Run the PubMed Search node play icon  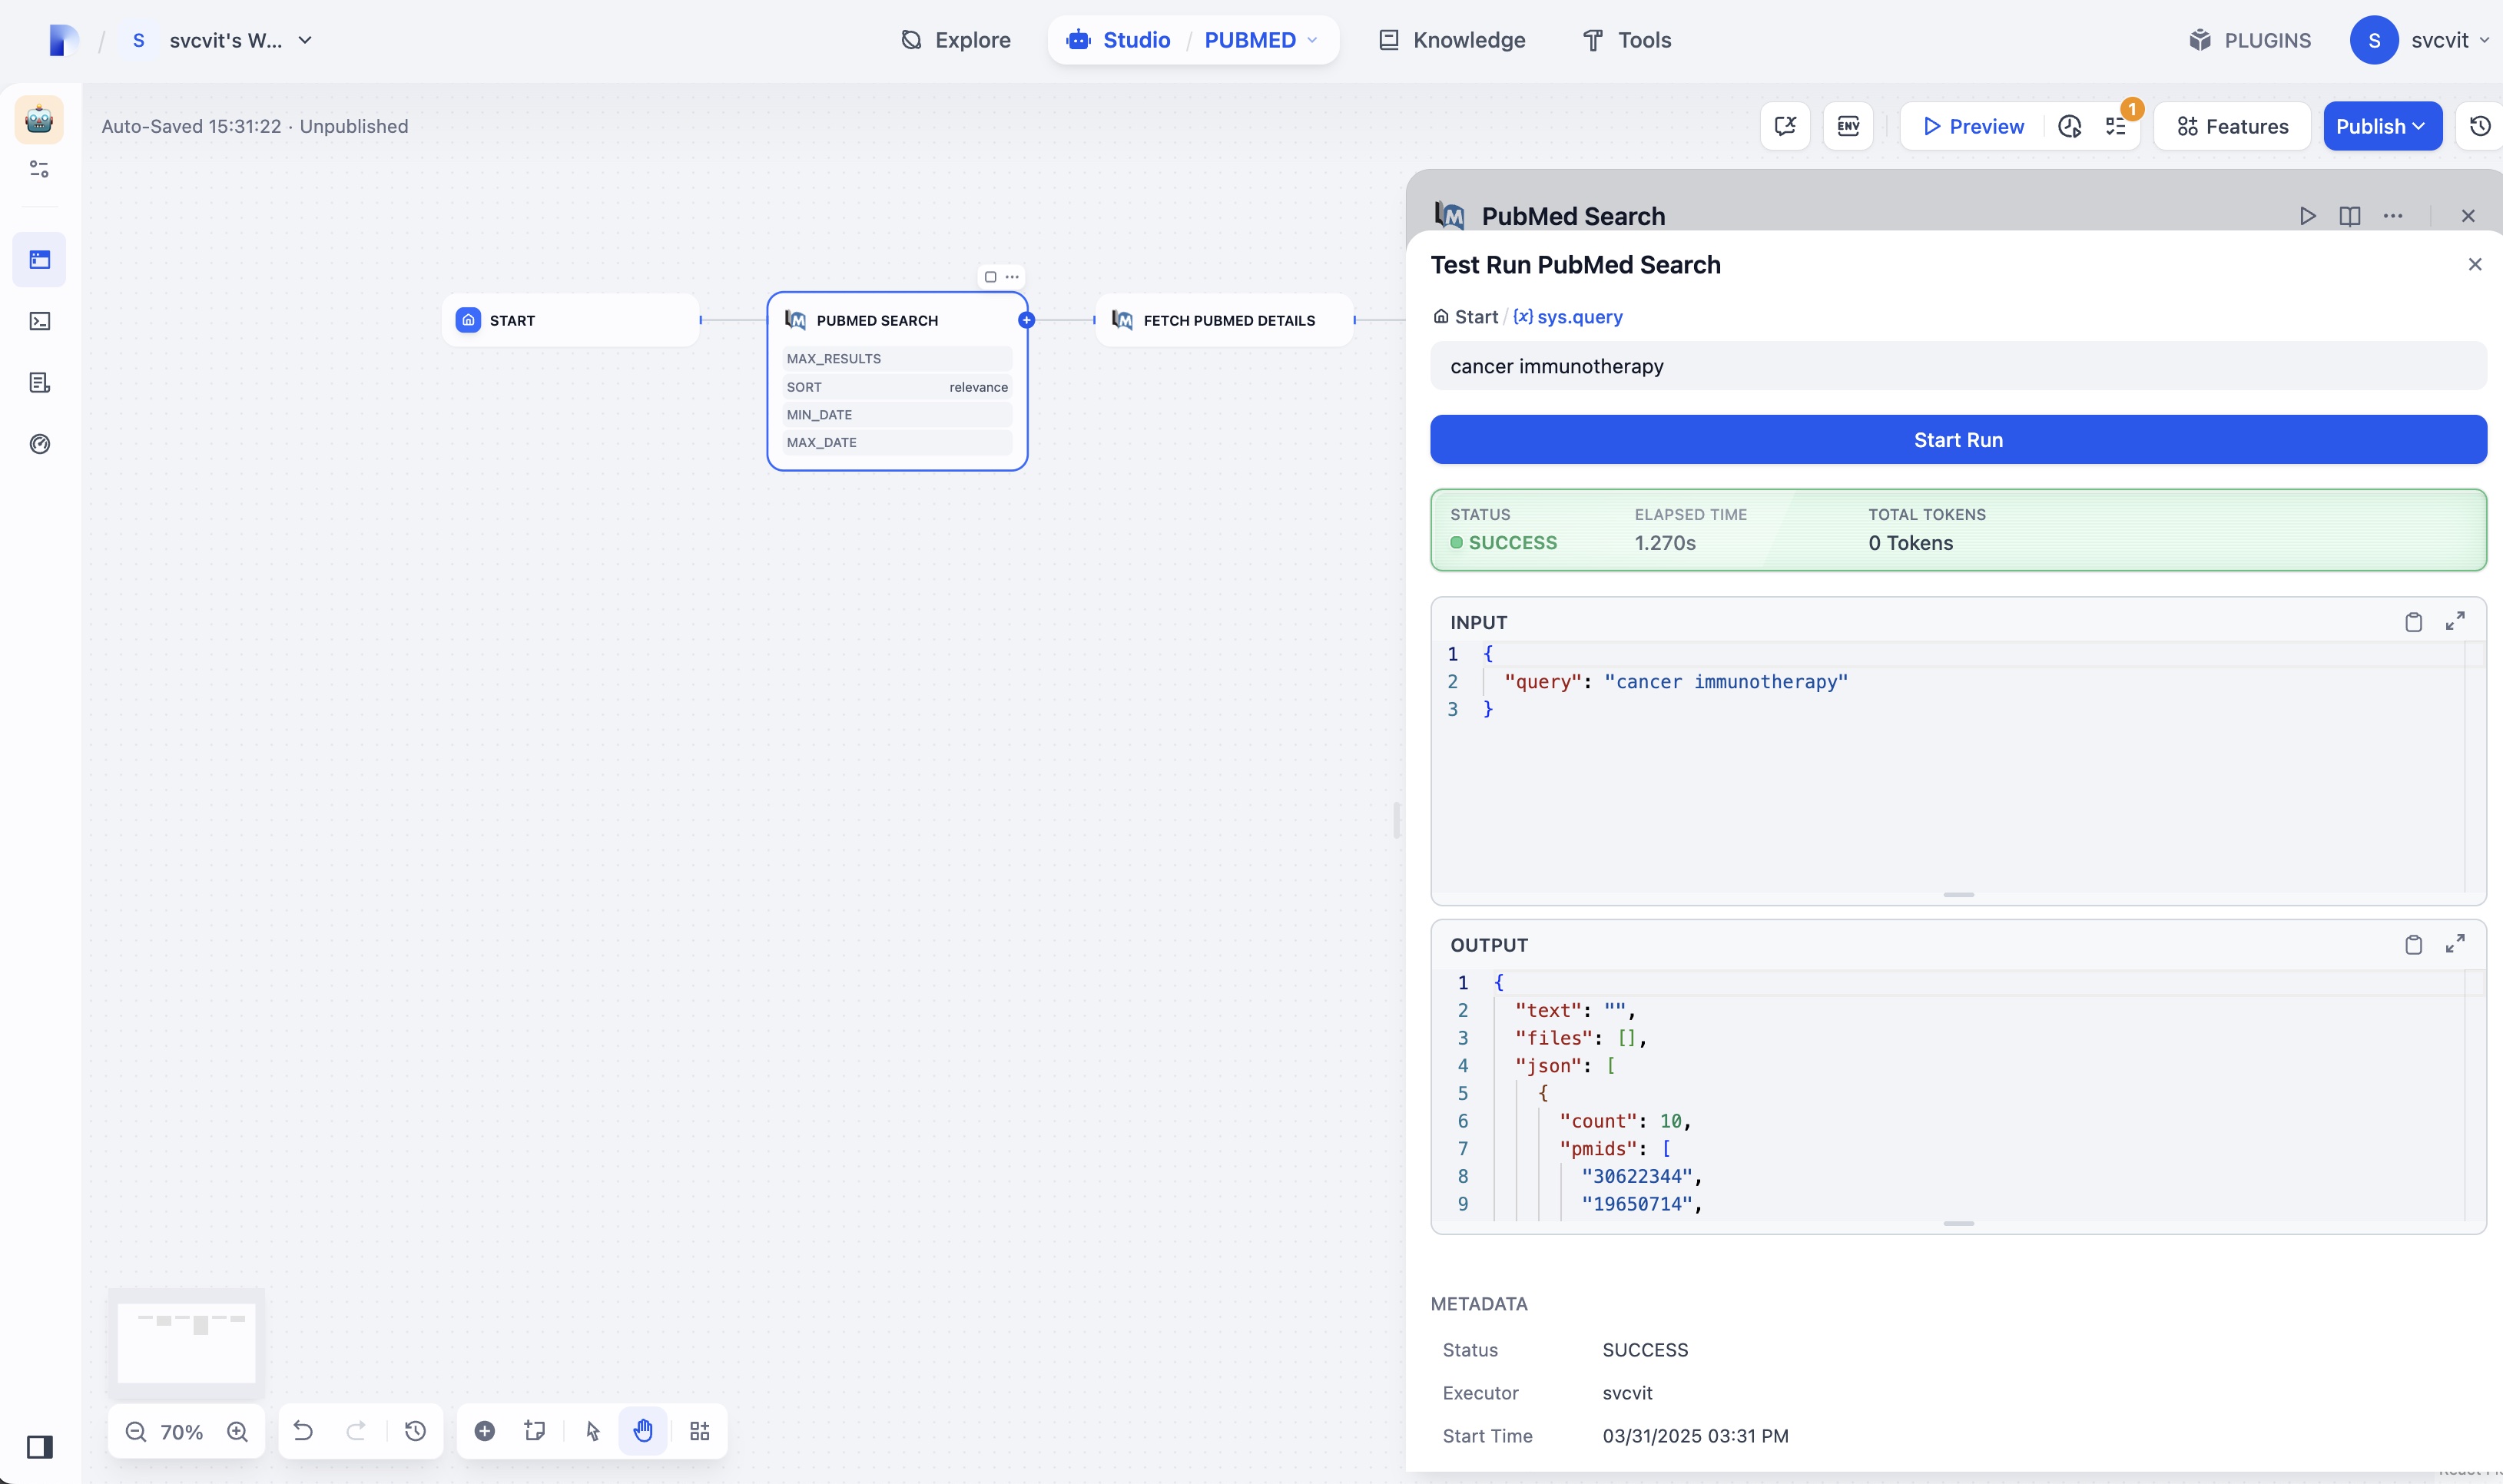click(2307, 216)
